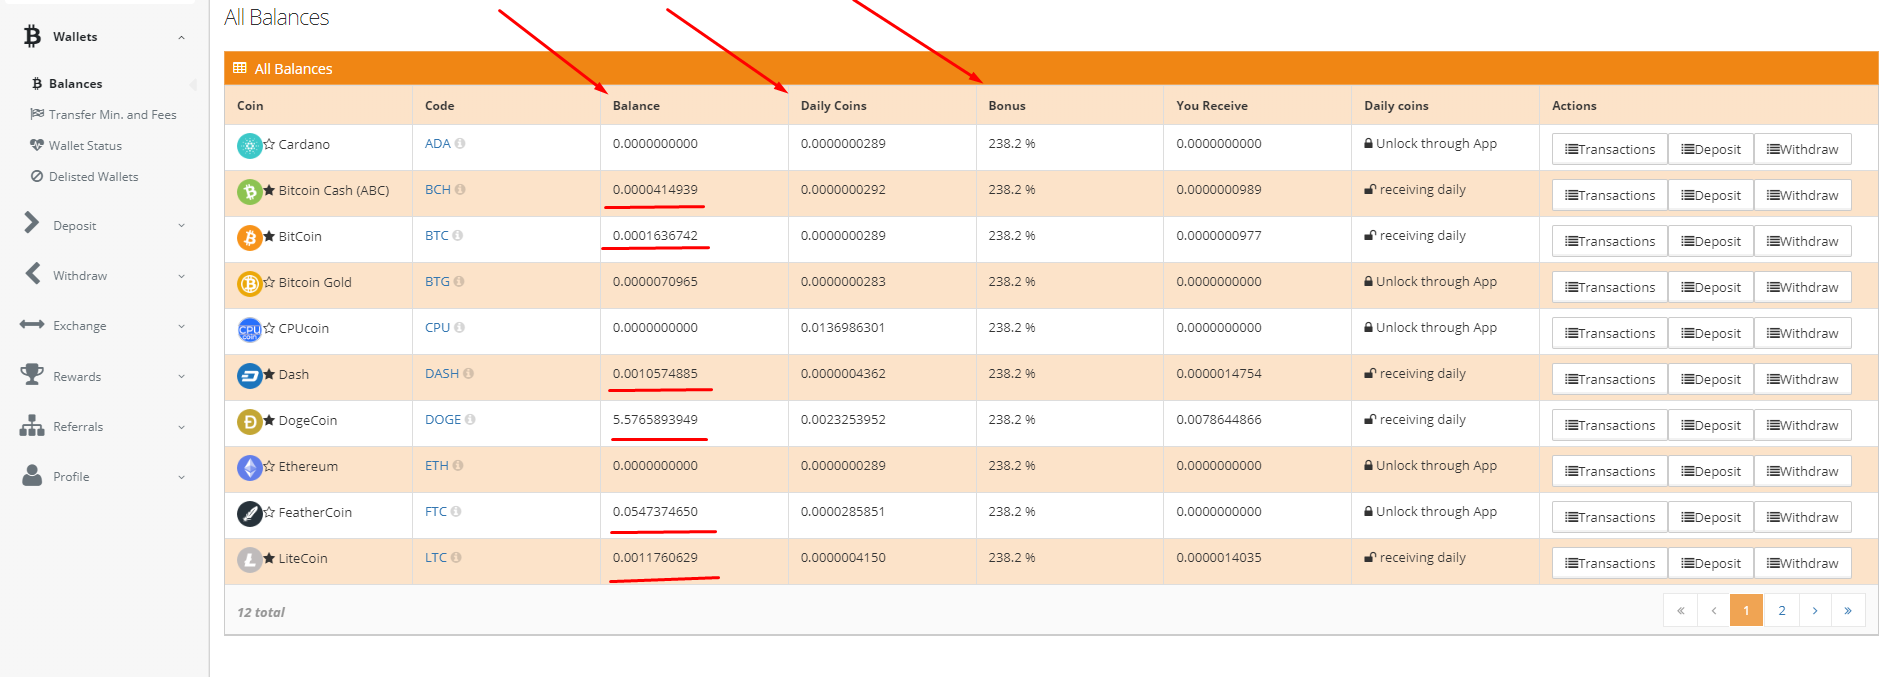Click the info icon next to ETH
The image size is (1885, 677).
pos(458,466)
